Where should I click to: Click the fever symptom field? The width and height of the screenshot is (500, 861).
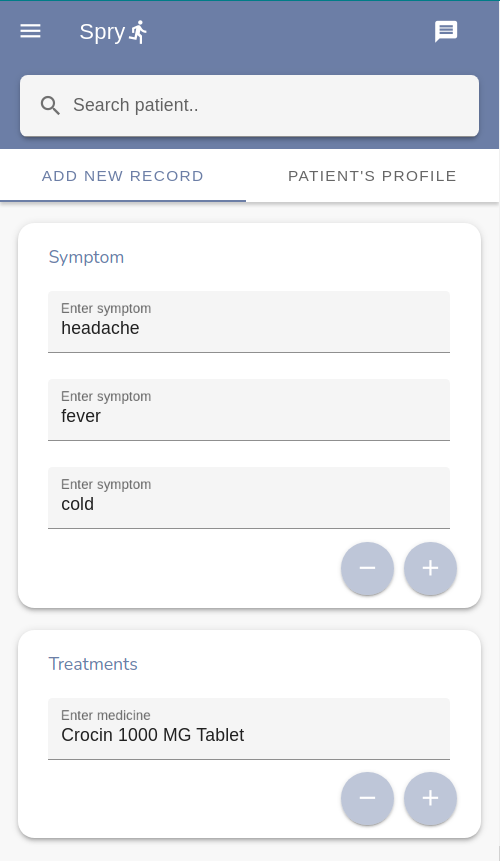pos(249,410)
